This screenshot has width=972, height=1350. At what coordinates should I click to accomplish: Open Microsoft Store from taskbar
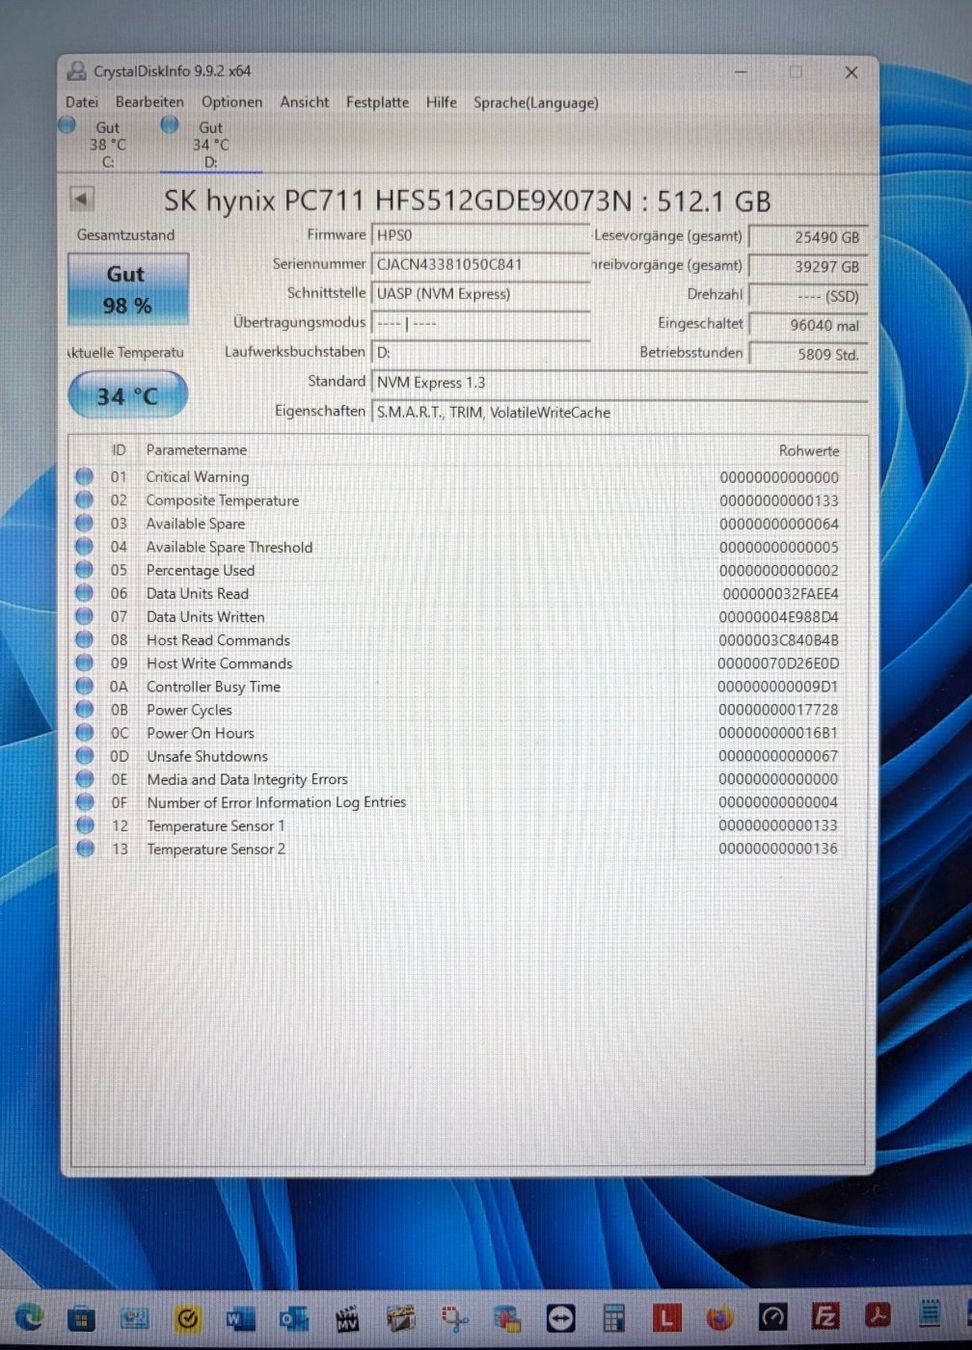pos(81,1319)
